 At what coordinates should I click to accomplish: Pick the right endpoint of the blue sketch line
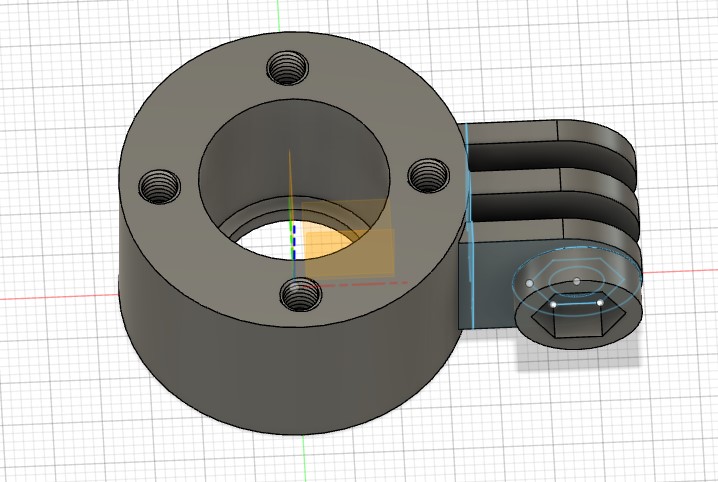click(x=600, y=303)
